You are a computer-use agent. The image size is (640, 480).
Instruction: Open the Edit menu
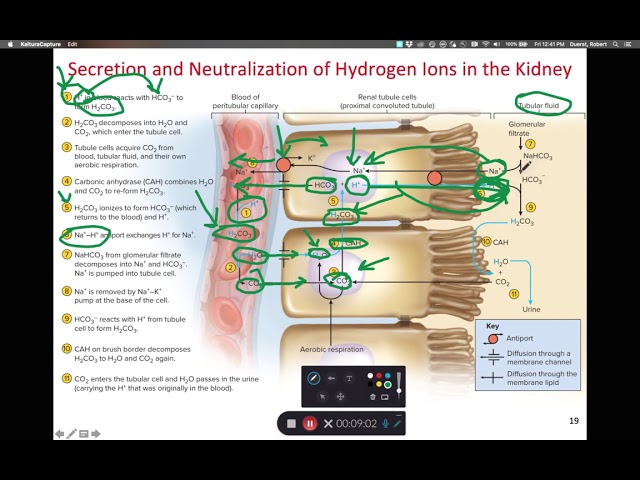(72, 44)
